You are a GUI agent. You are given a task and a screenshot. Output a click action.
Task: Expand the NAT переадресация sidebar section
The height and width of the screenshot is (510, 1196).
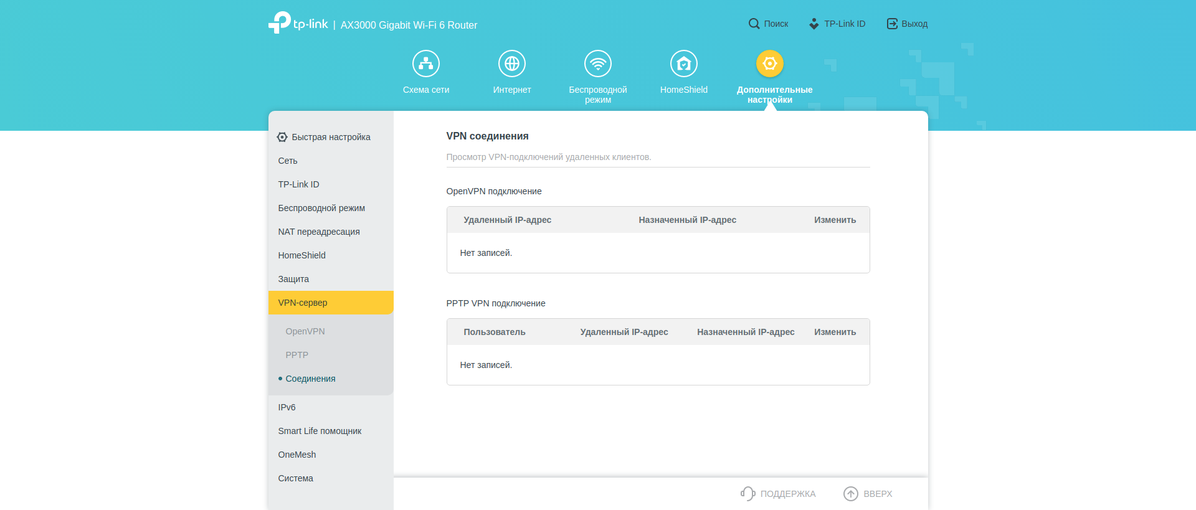coord(319,232)
